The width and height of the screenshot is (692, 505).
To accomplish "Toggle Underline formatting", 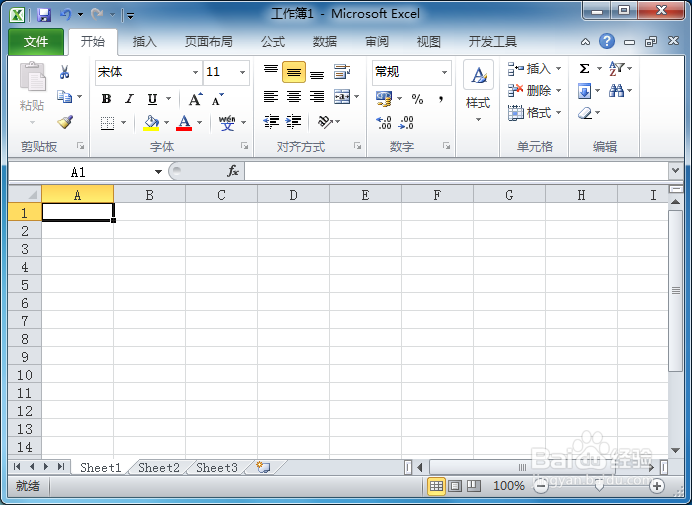I will [x=152, y=99].
